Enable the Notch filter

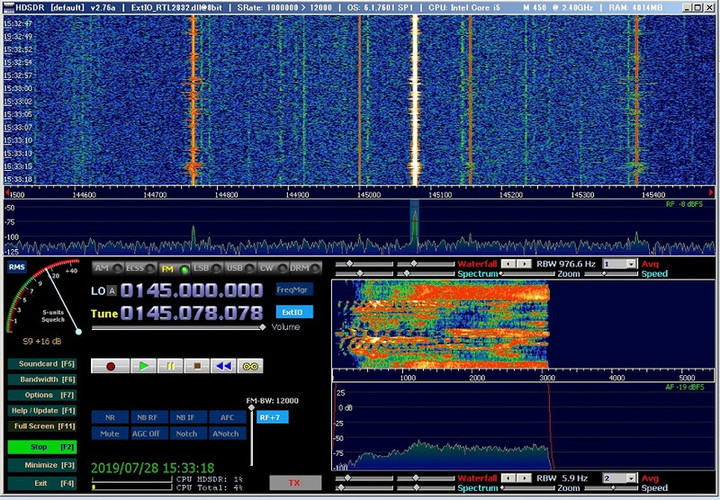pos(188,433)
